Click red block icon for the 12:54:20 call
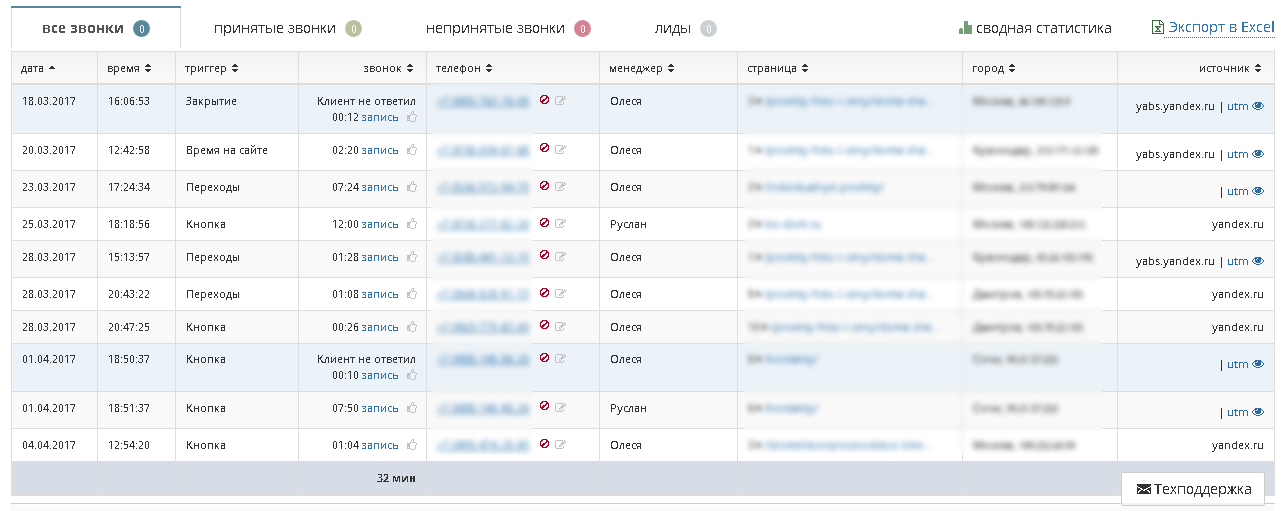Viewport: 1287px width, 511px height. pyautogui.click(x=544, y=442)
